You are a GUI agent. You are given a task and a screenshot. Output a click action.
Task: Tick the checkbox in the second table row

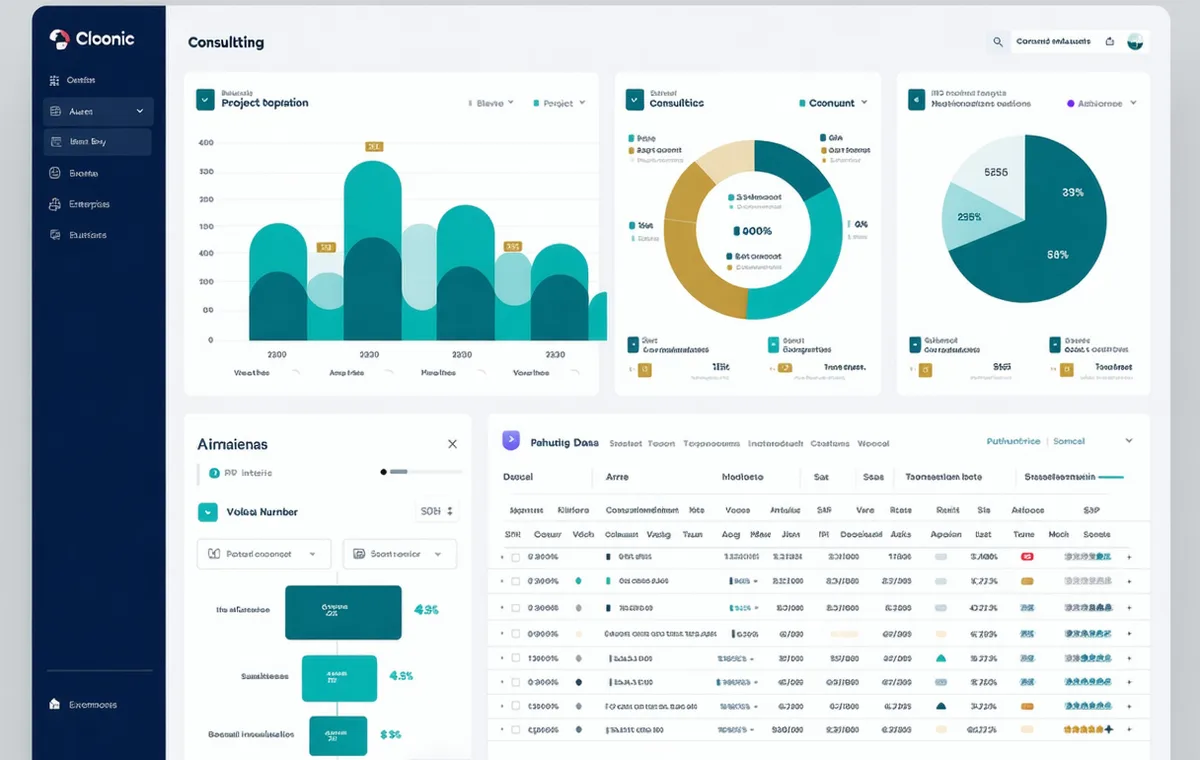[x=516, y=581]
